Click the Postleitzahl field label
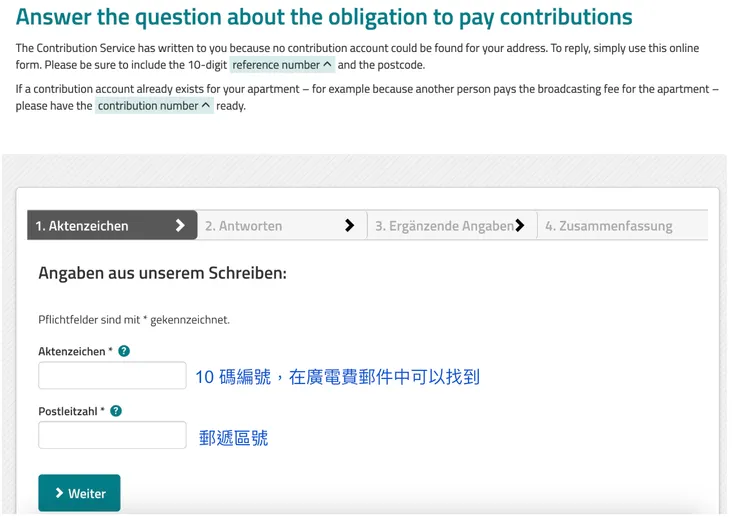 point(71,411)
